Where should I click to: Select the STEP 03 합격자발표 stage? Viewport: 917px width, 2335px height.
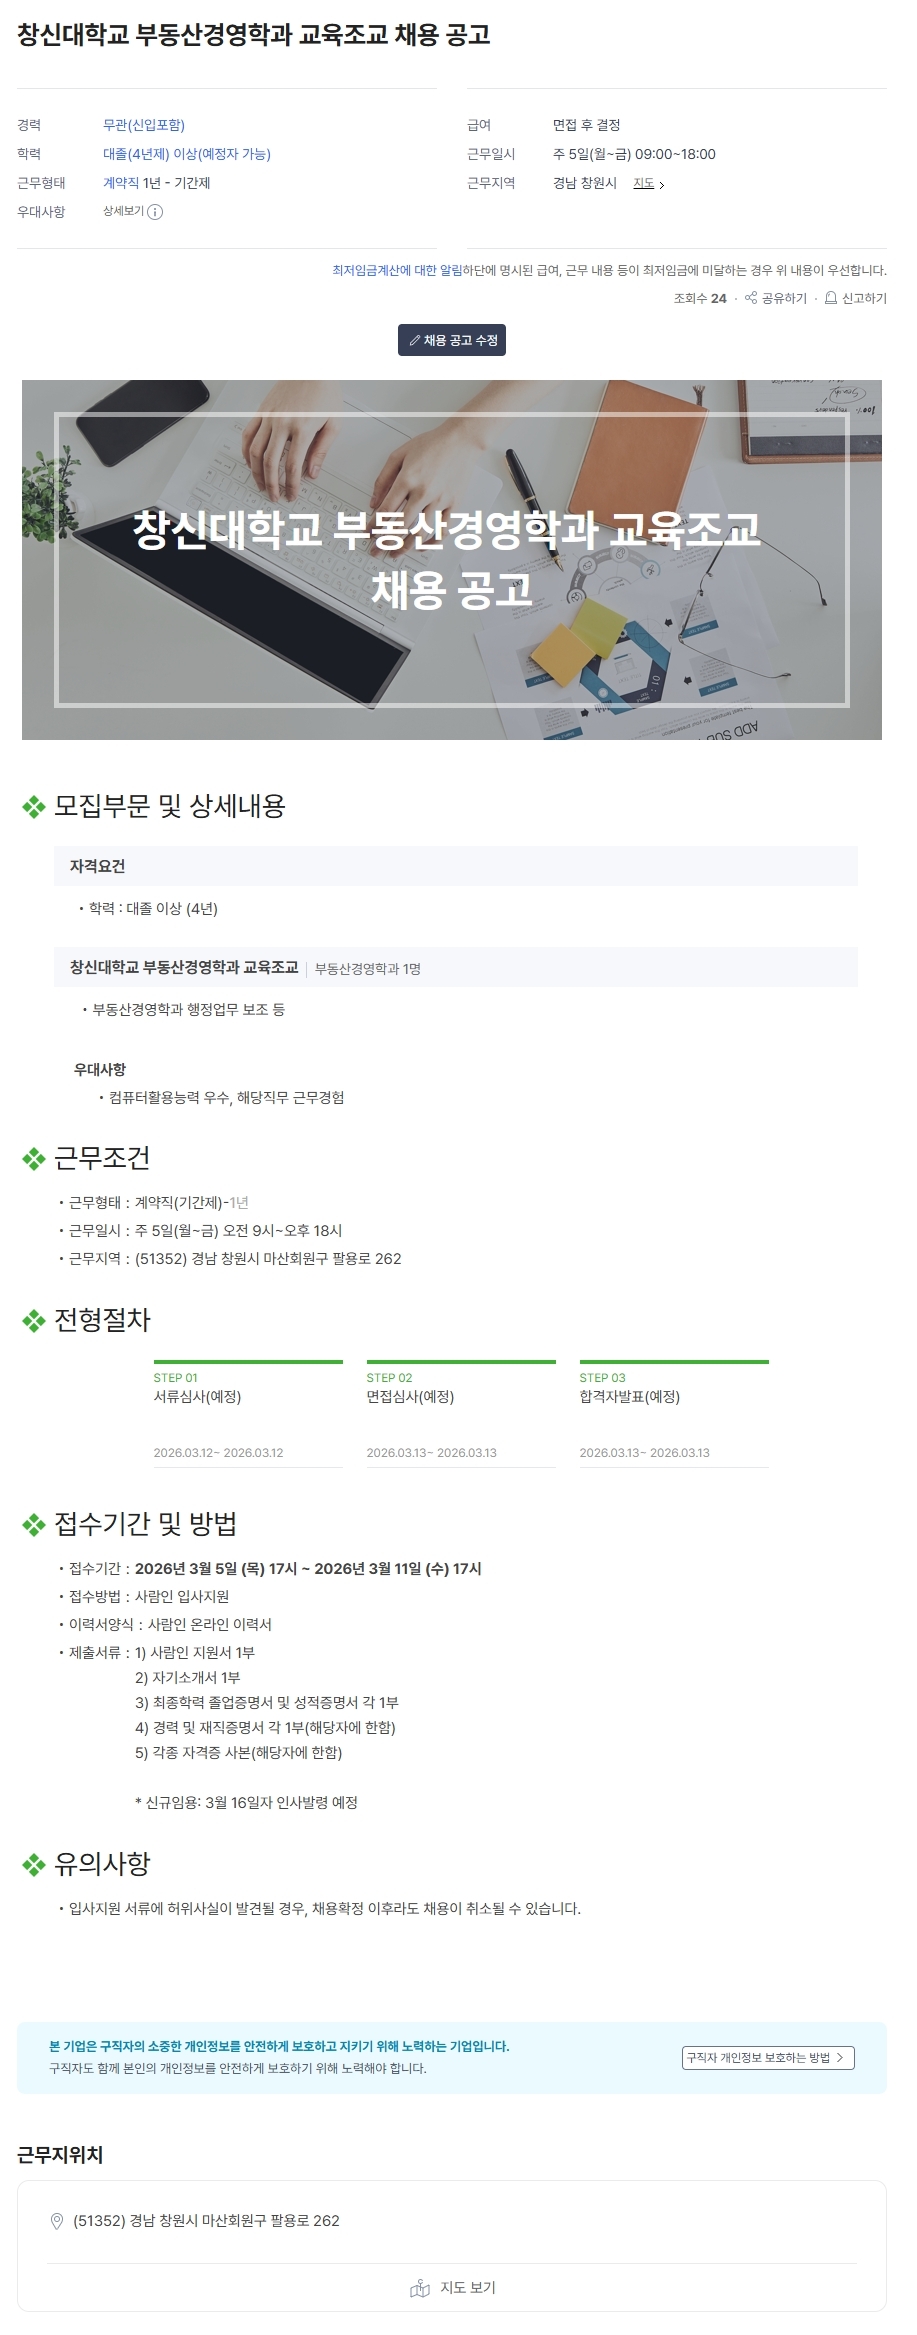(x=673, y=1413)
